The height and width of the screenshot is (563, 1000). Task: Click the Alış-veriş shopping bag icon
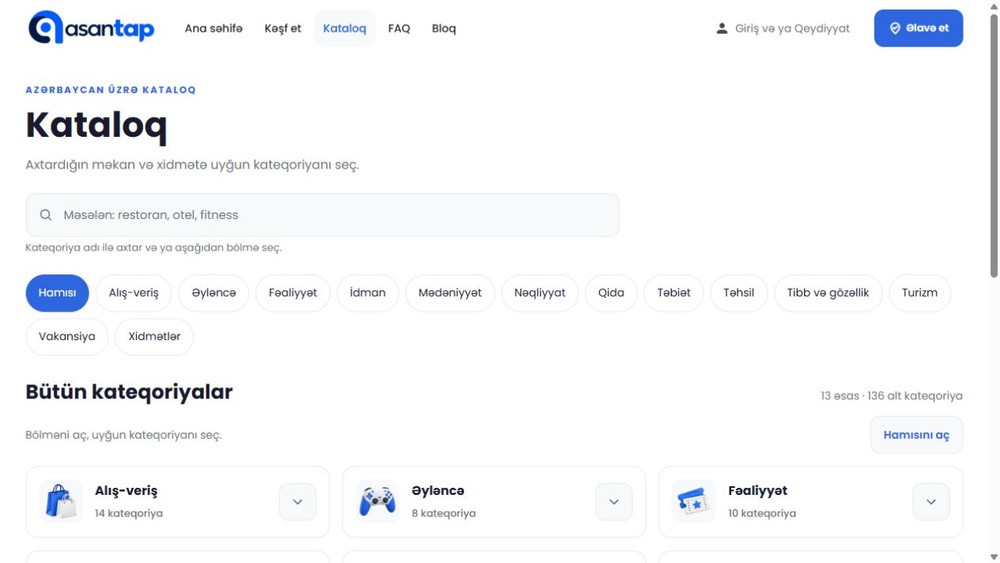coord(61,501)
